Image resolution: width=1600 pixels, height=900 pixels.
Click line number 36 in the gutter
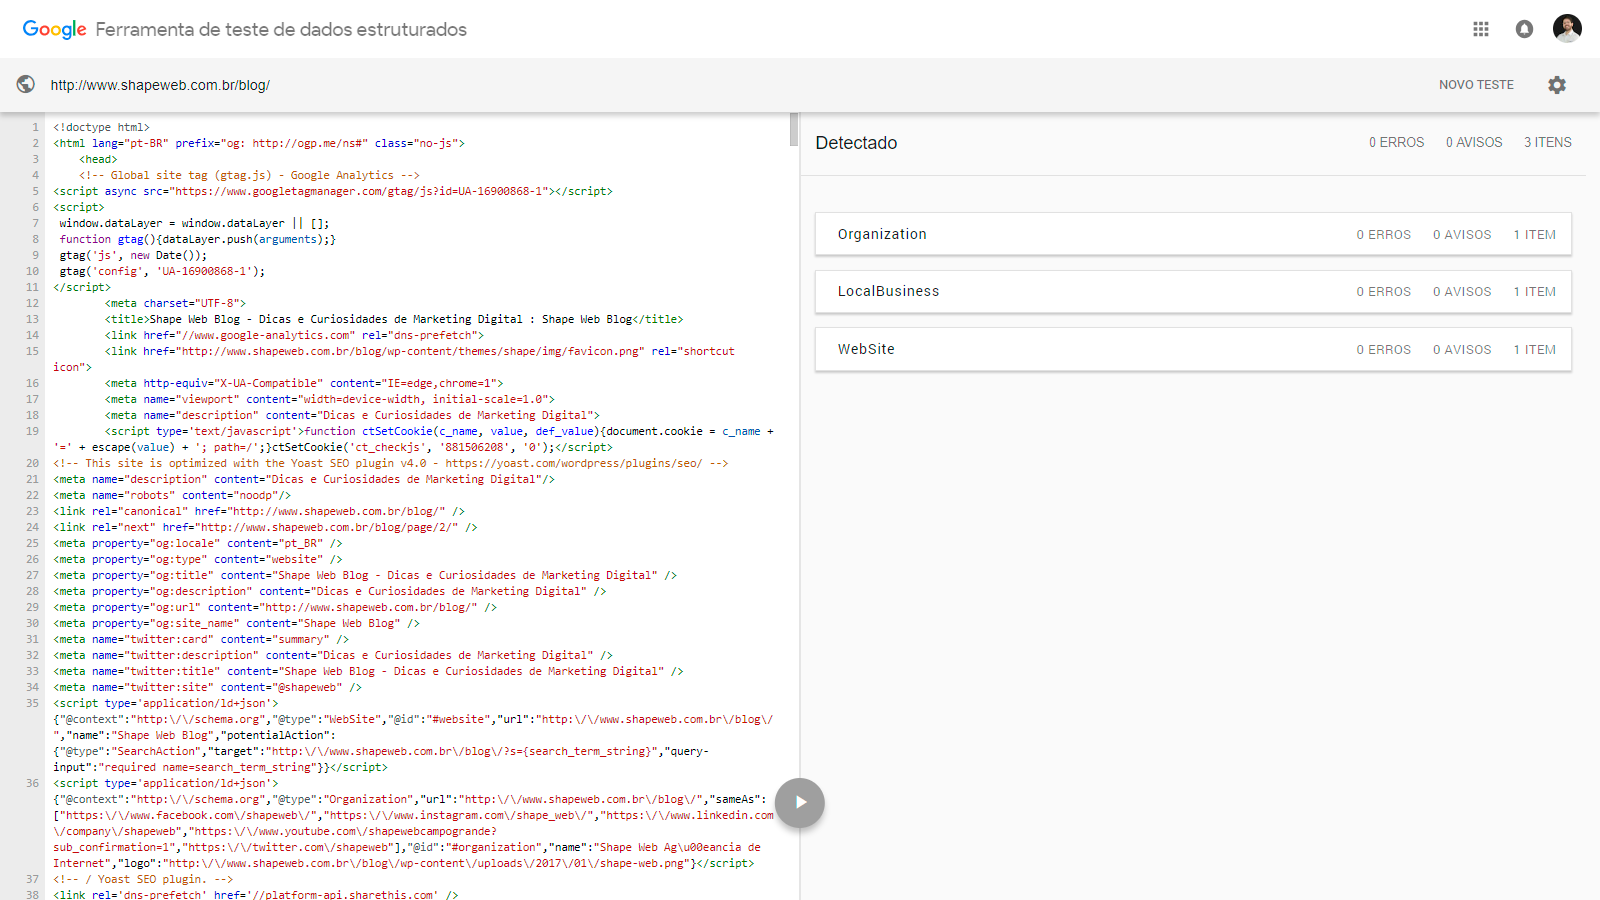(32, 783)
